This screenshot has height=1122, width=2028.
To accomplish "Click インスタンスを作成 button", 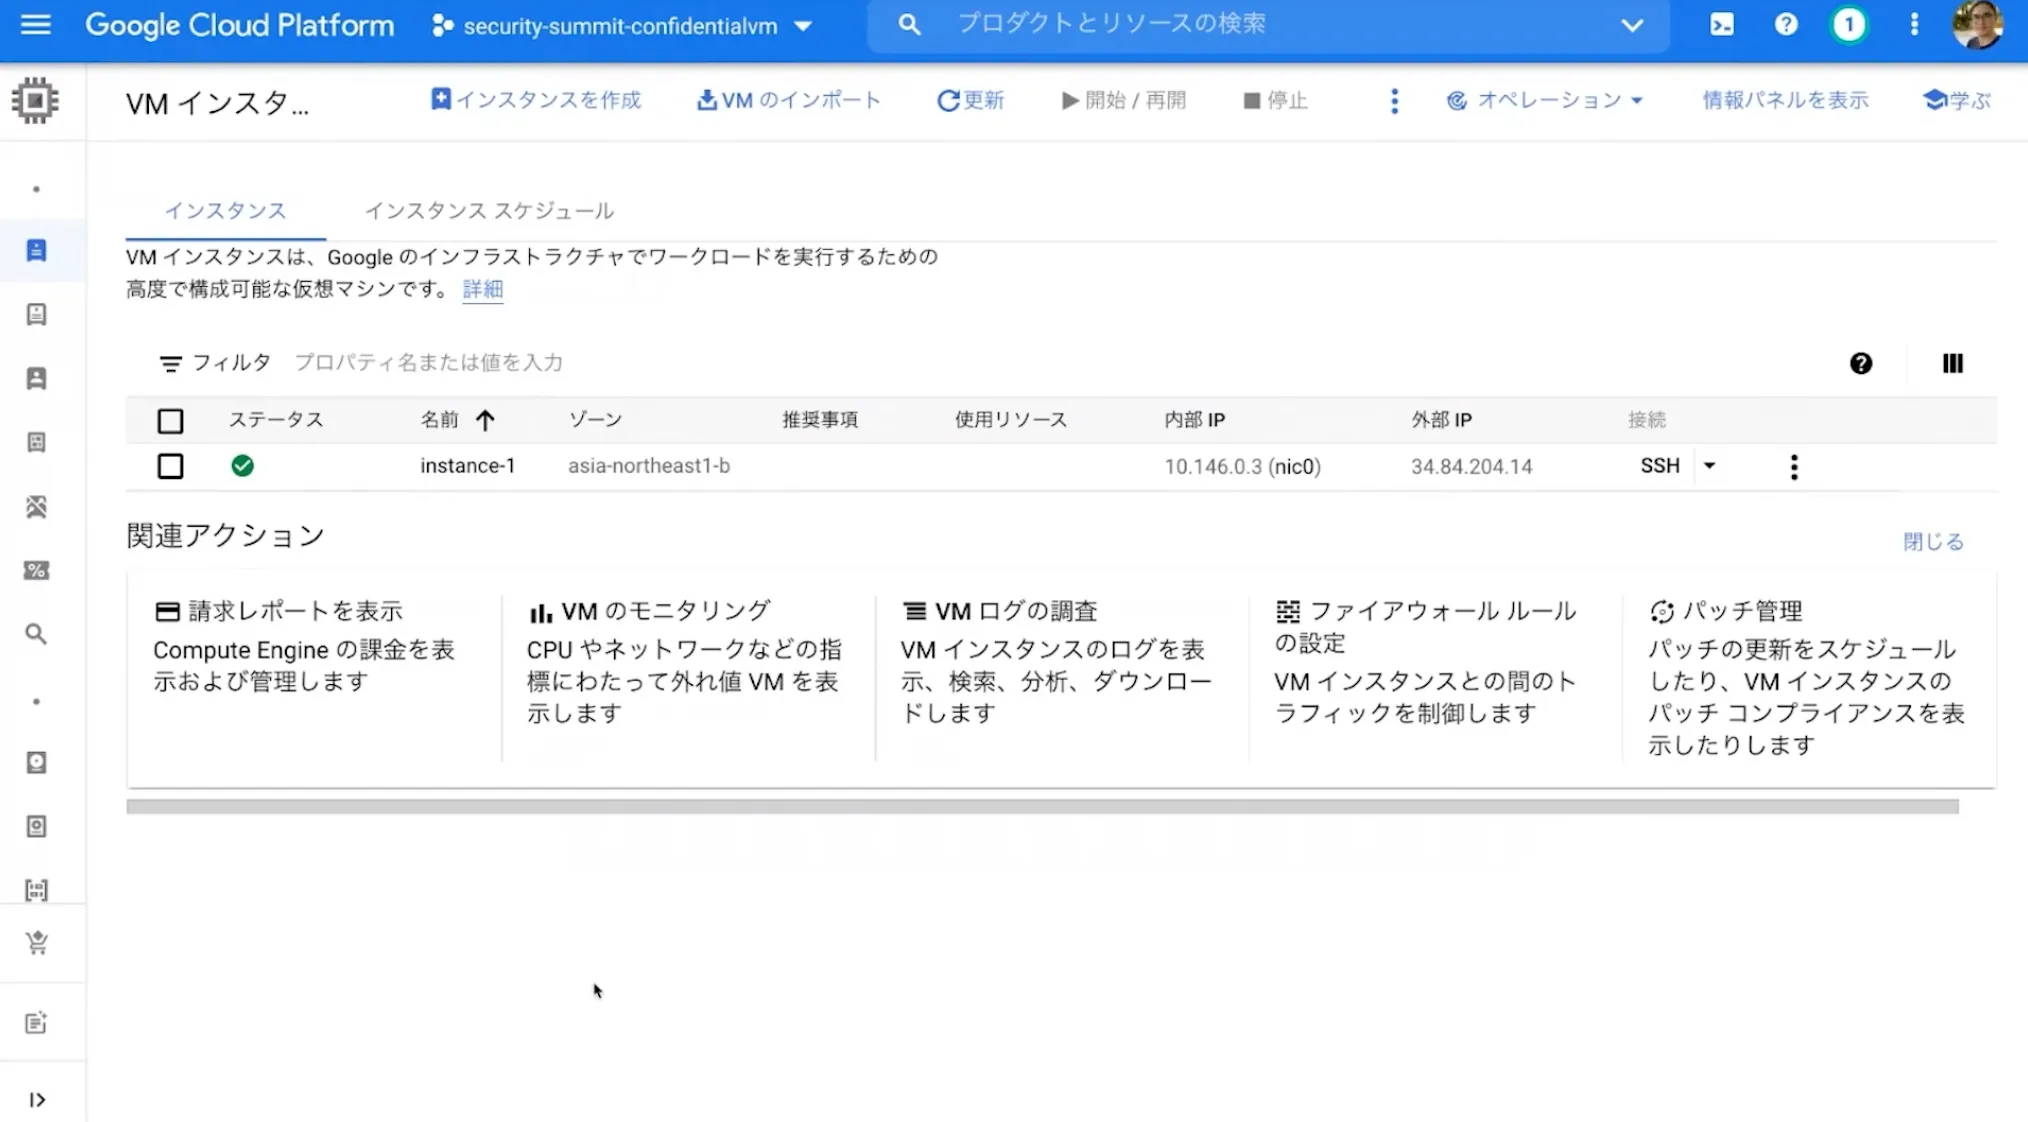I will 536,100.
